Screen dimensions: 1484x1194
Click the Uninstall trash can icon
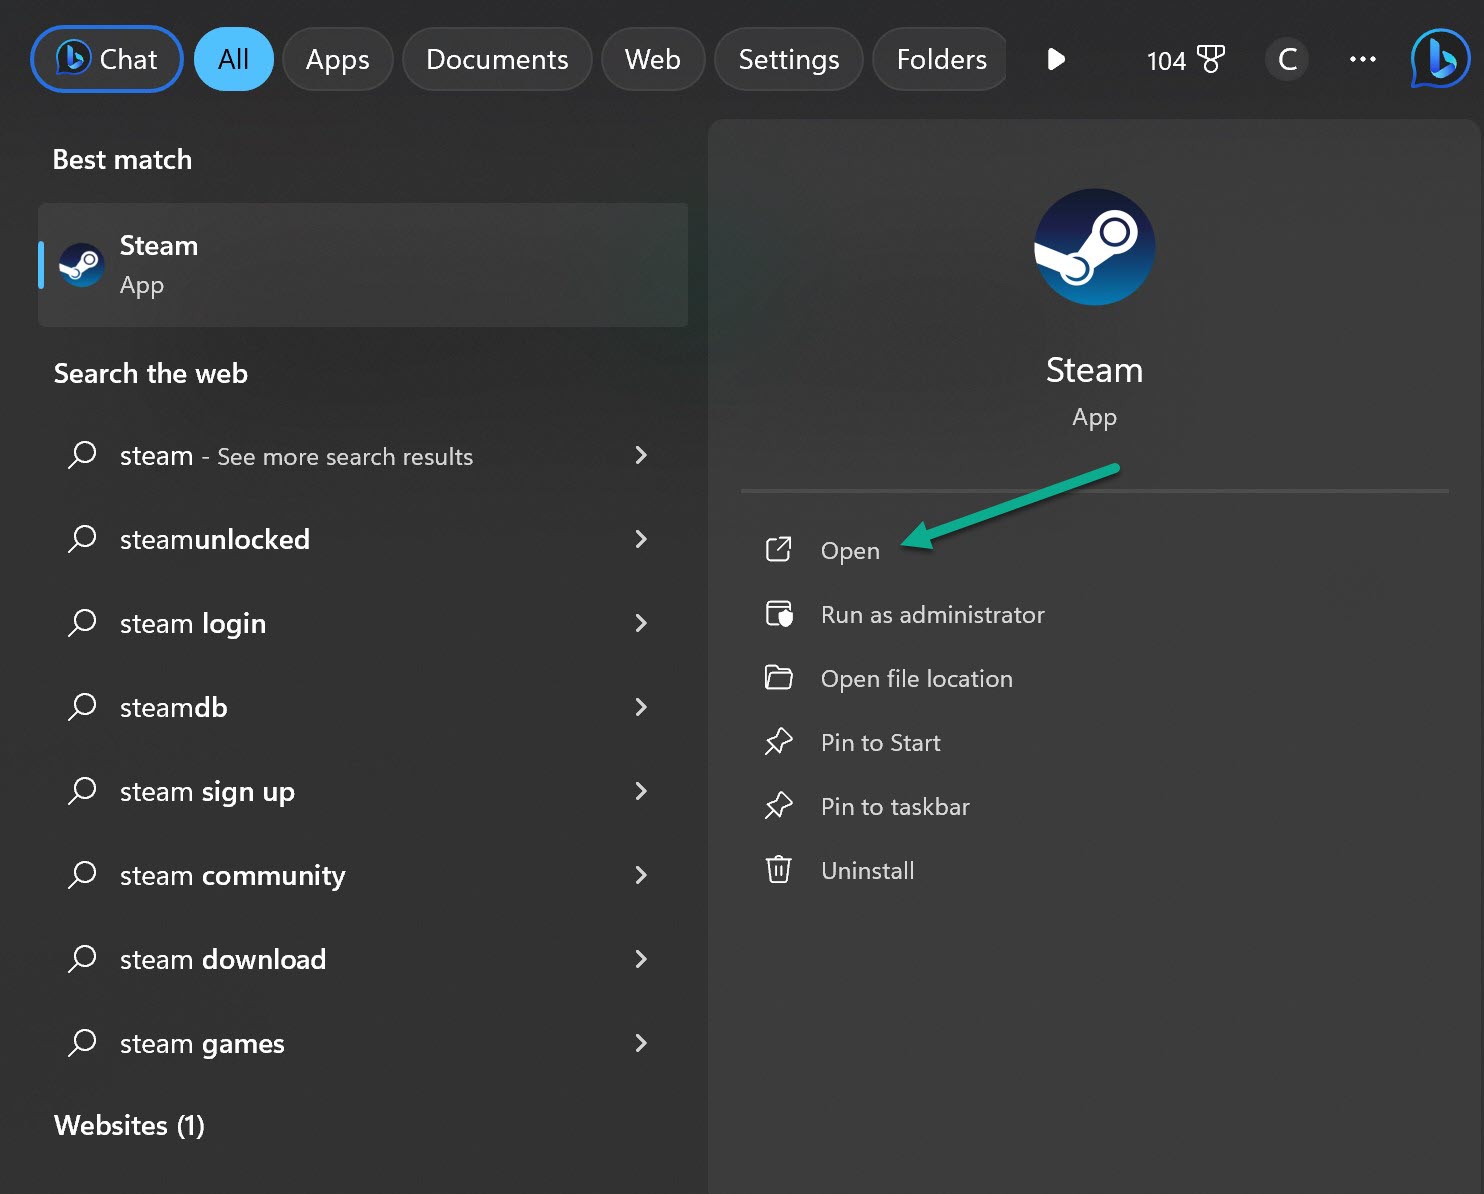(x=778, y=869)
